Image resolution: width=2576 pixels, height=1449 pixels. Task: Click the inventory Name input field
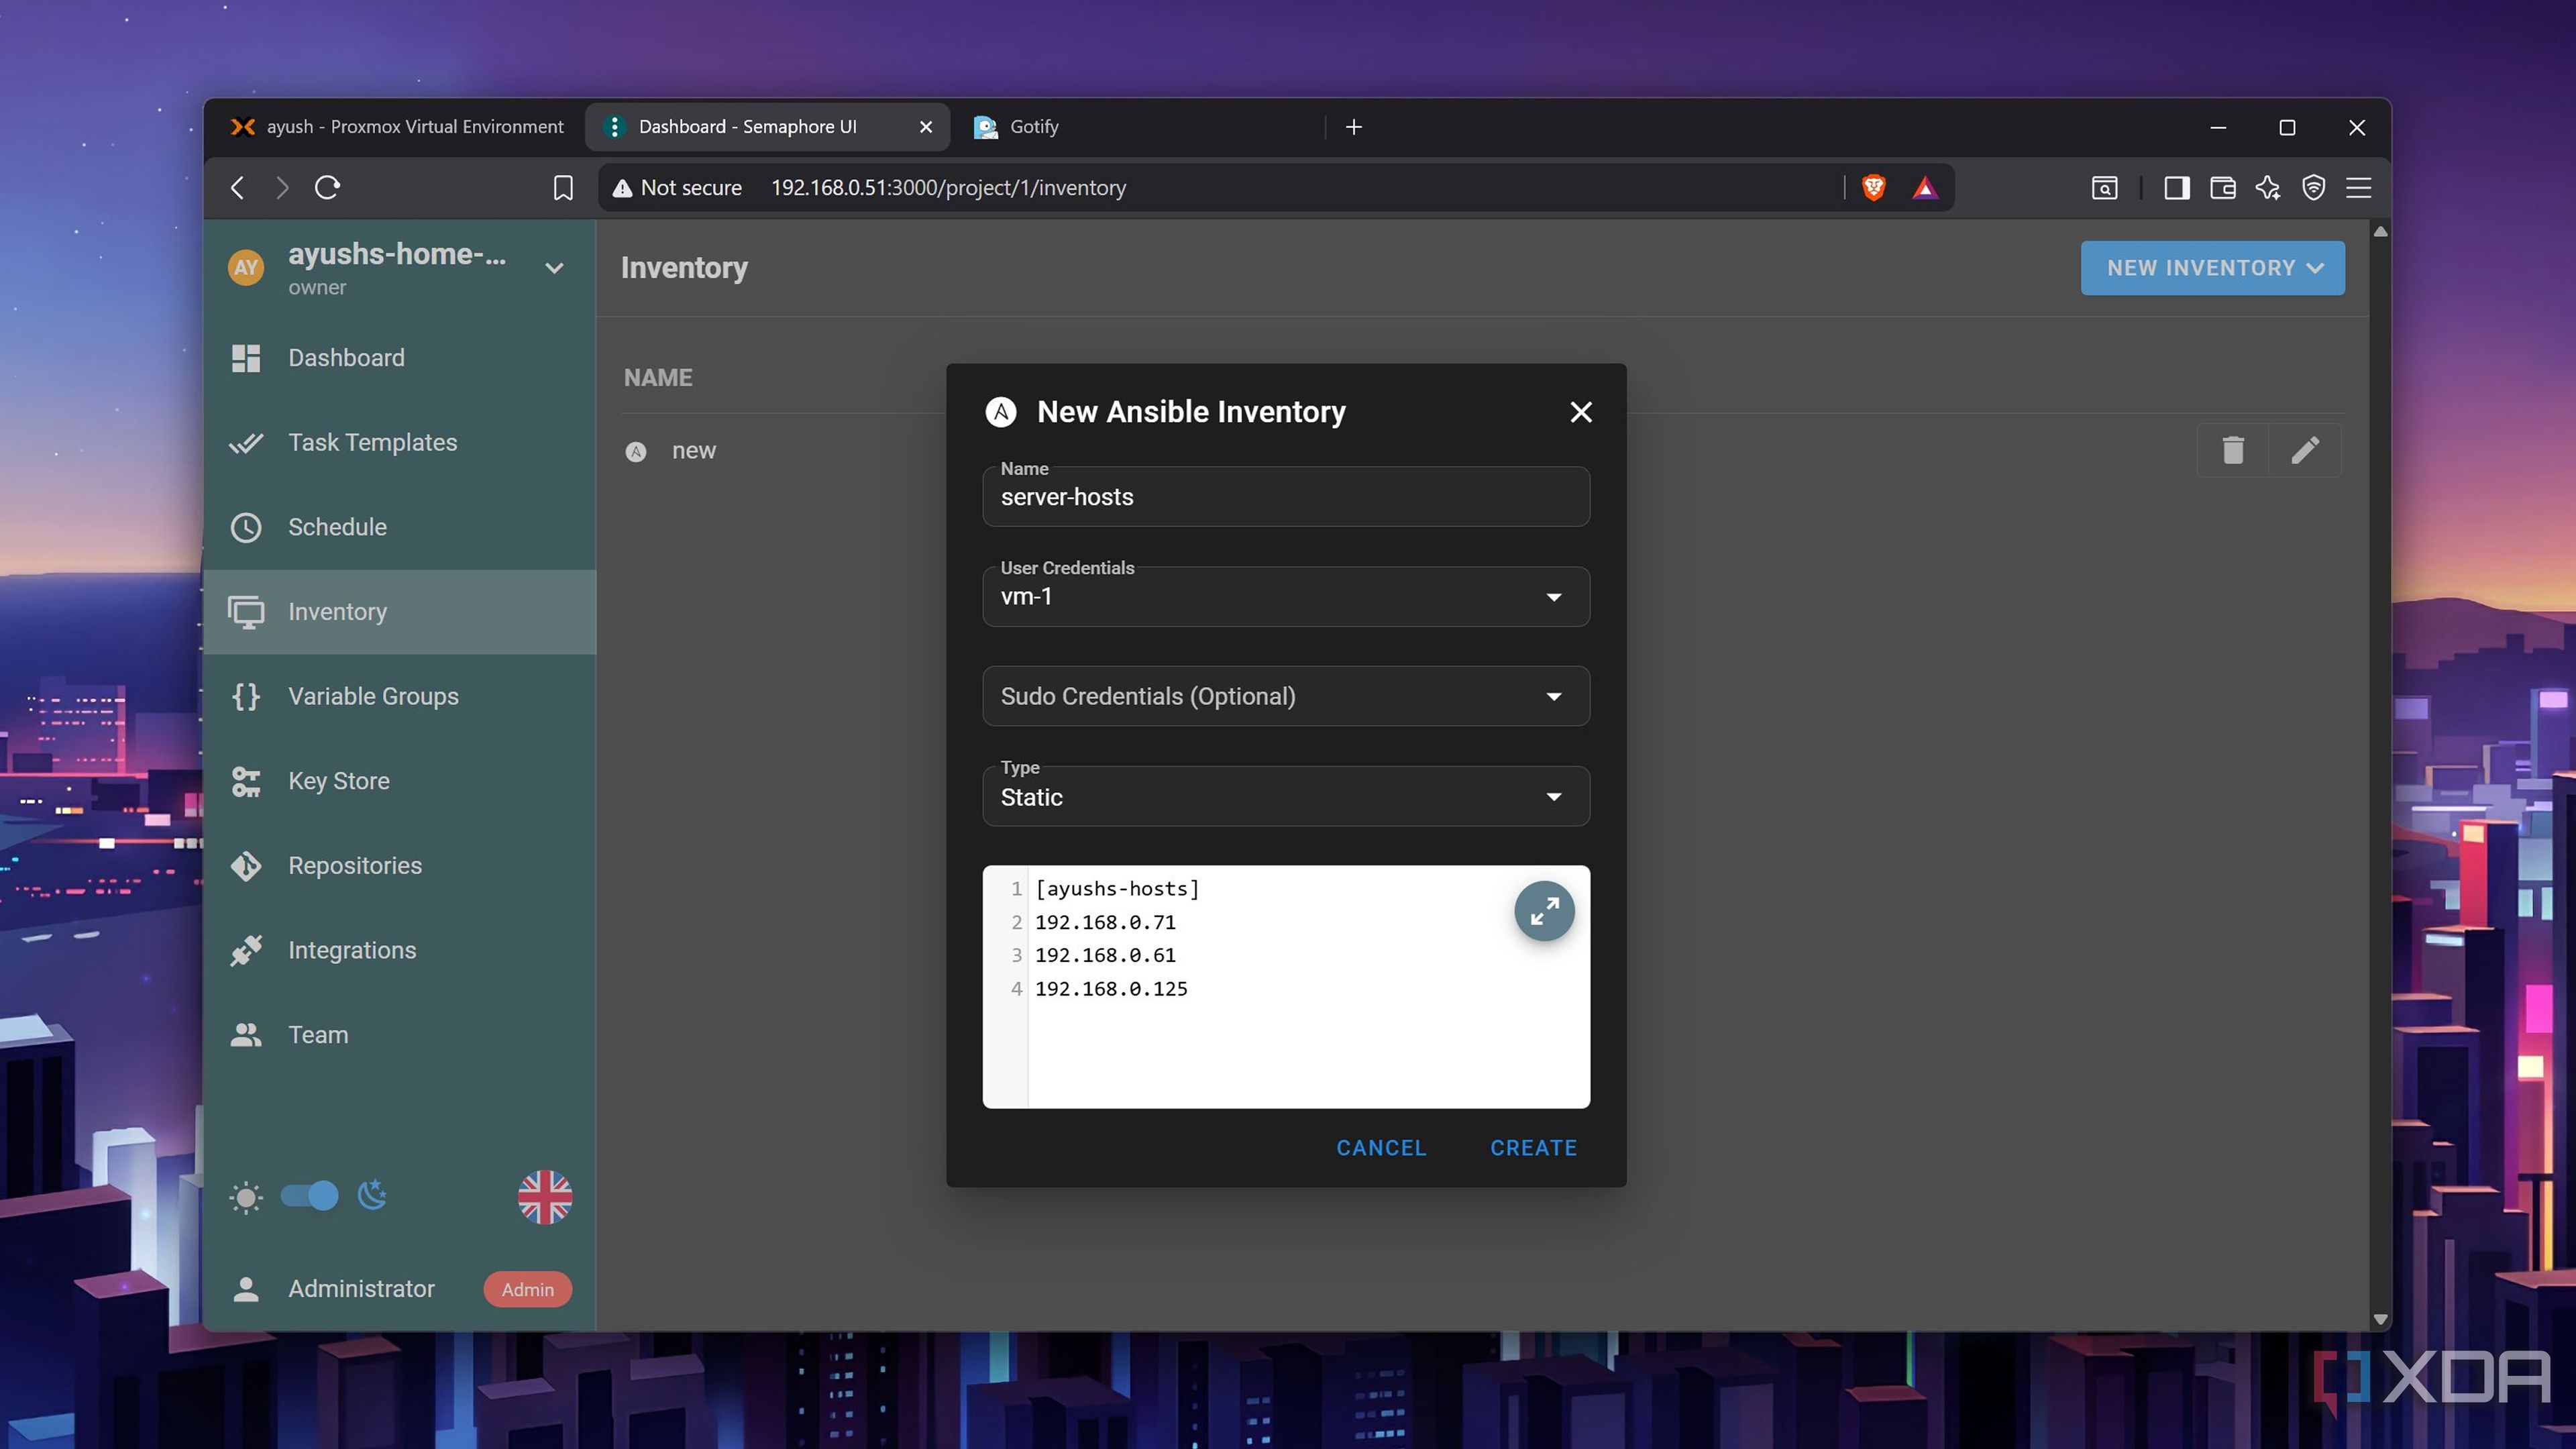pos(1286,497)
